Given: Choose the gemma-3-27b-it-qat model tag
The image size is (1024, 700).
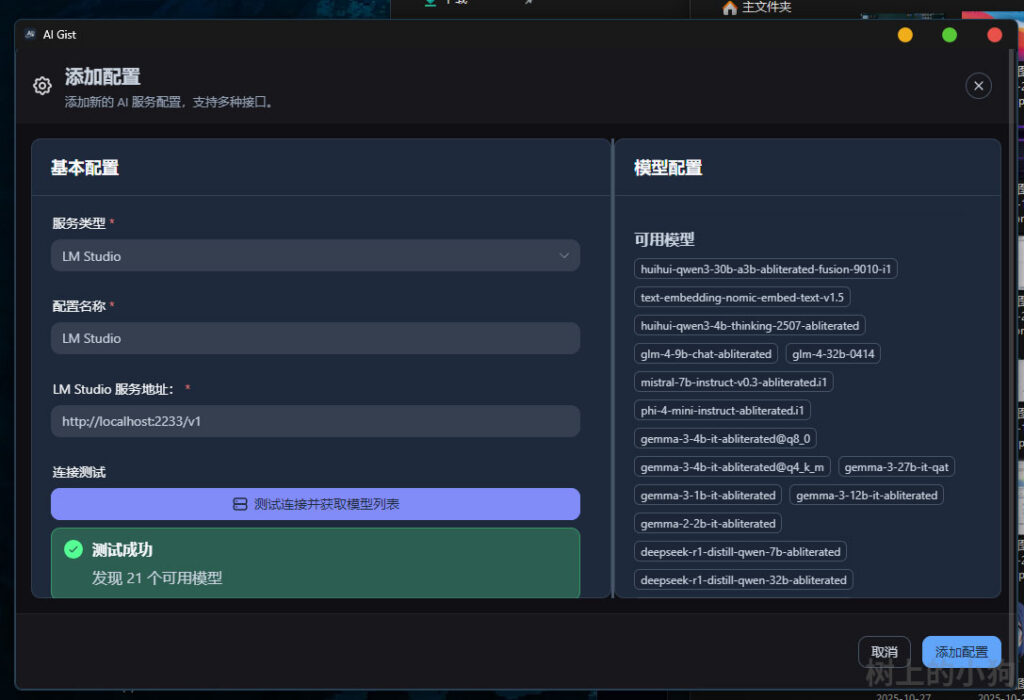Looking at the screenshot, I should point(896,467).
